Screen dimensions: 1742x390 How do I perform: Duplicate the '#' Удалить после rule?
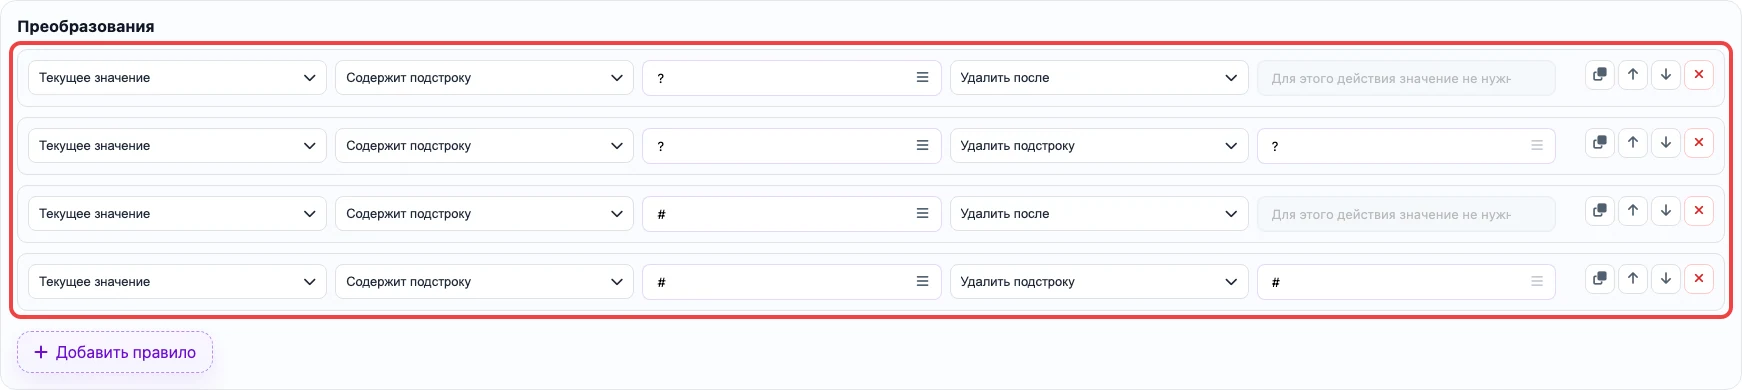[x=1600, y=211]
